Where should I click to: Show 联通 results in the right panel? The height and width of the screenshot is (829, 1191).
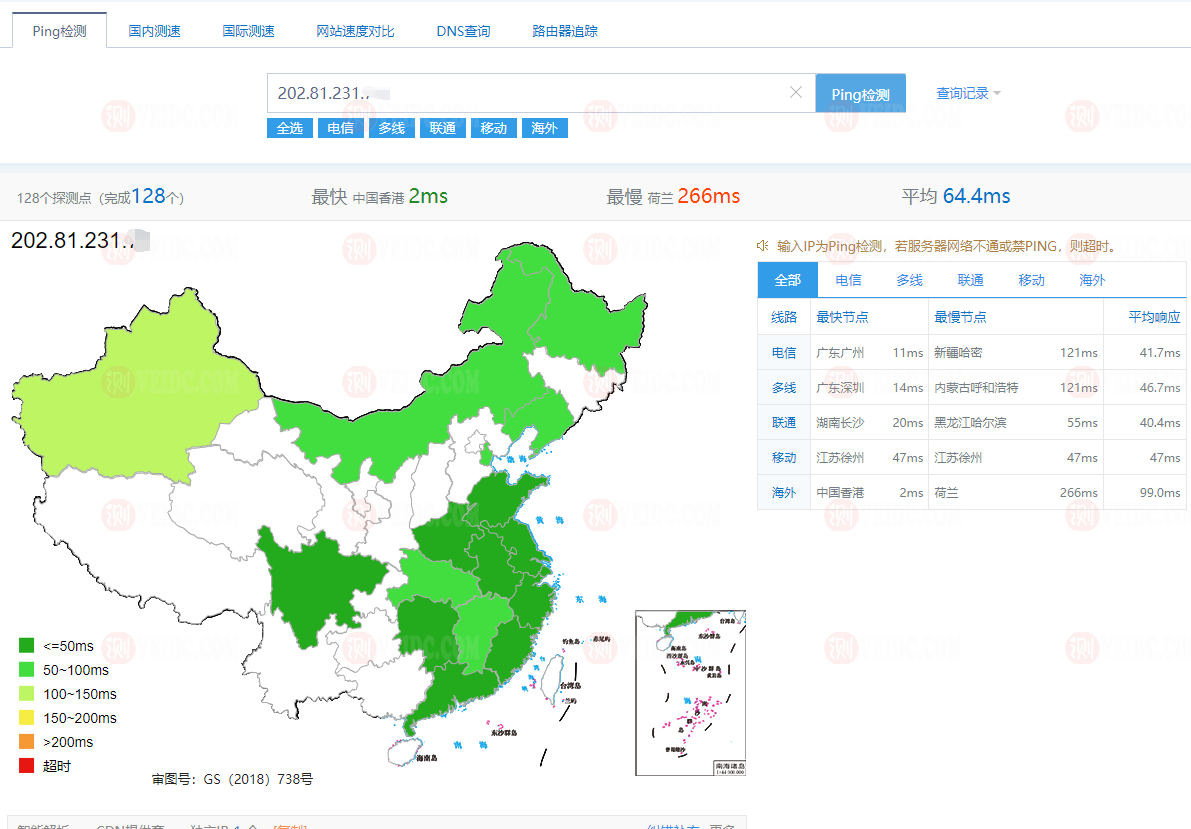[x=969, y=280]
